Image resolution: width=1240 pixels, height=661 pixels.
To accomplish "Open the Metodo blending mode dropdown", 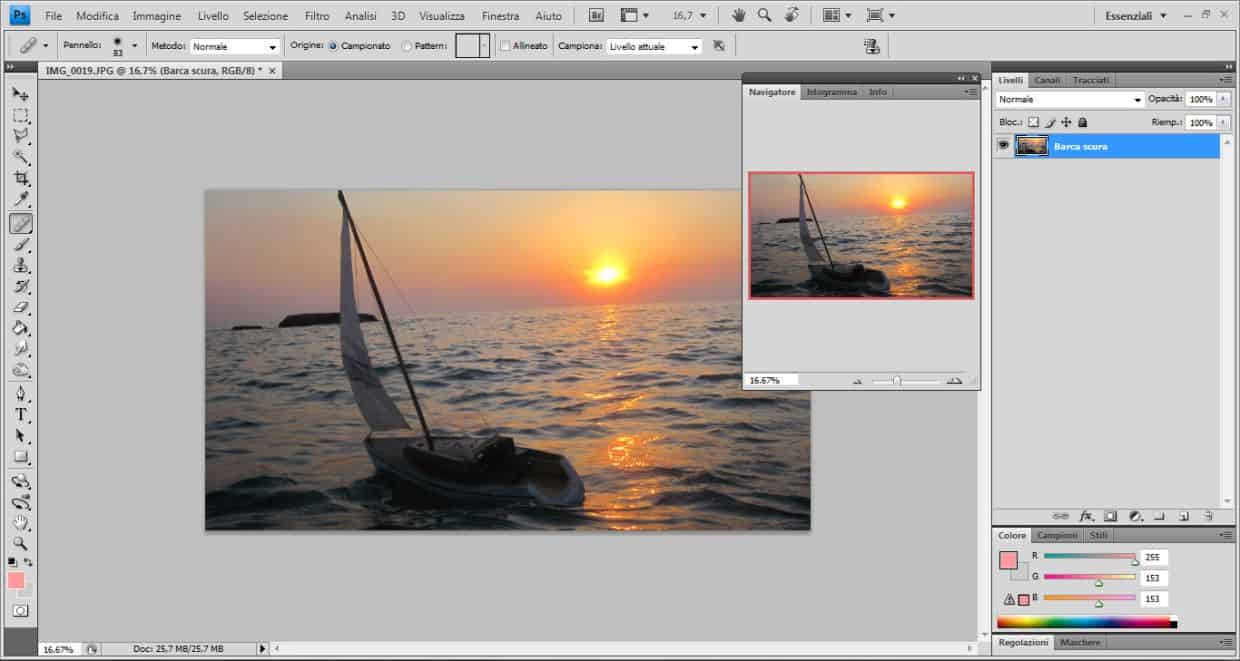I will pos(235,46).
